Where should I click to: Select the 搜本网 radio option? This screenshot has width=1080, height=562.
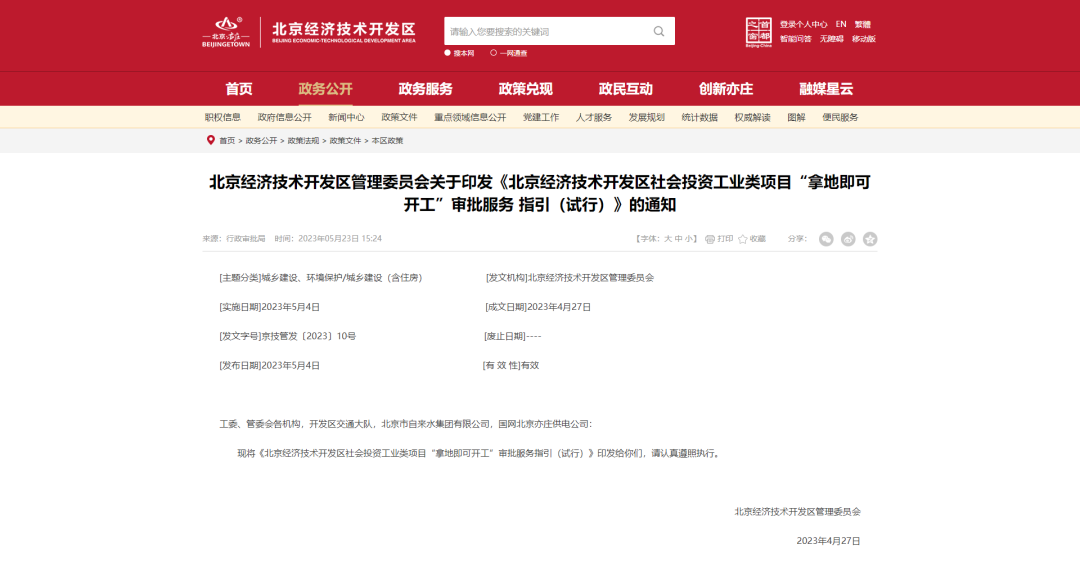coord(448,53)
